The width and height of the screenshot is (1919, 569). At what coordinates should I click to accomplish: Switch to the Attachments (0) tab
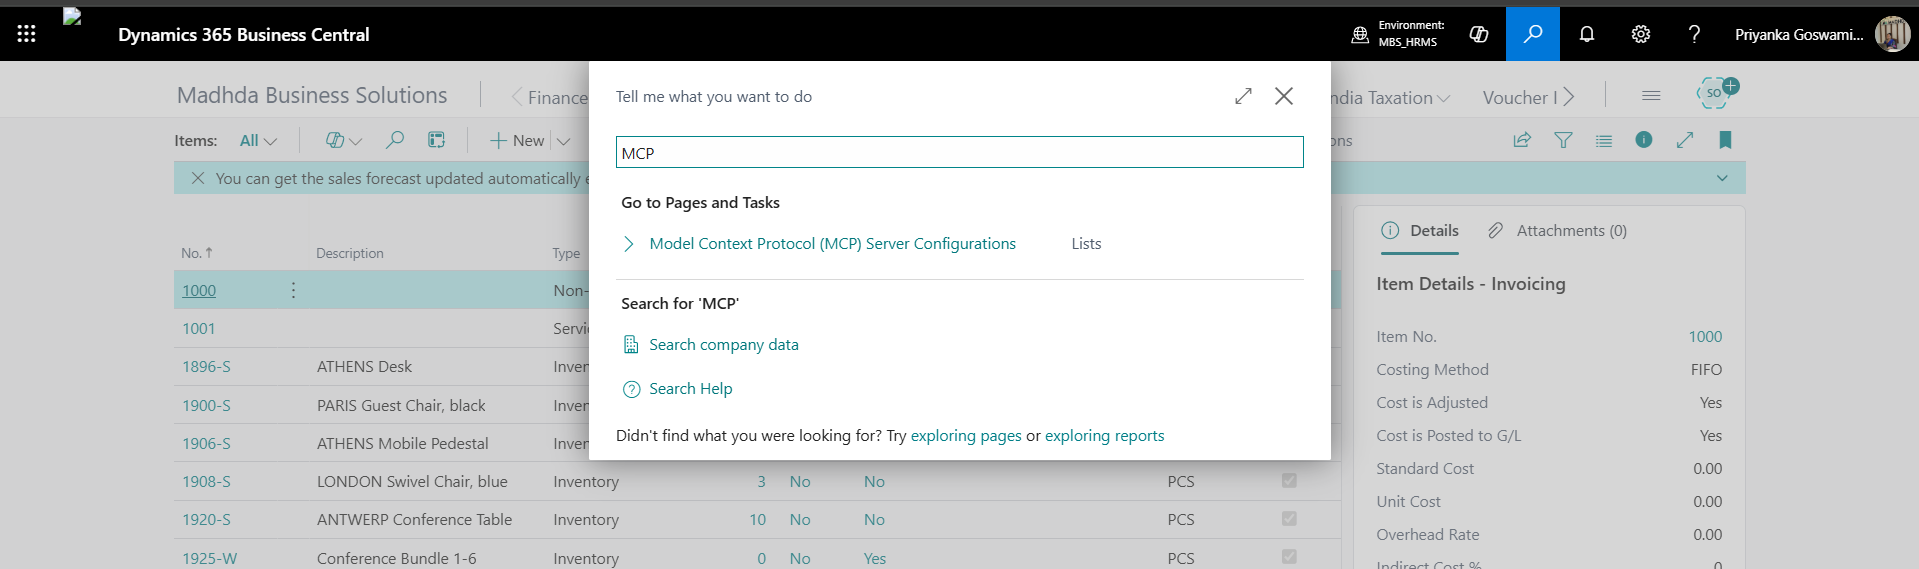click(1558, 231)
